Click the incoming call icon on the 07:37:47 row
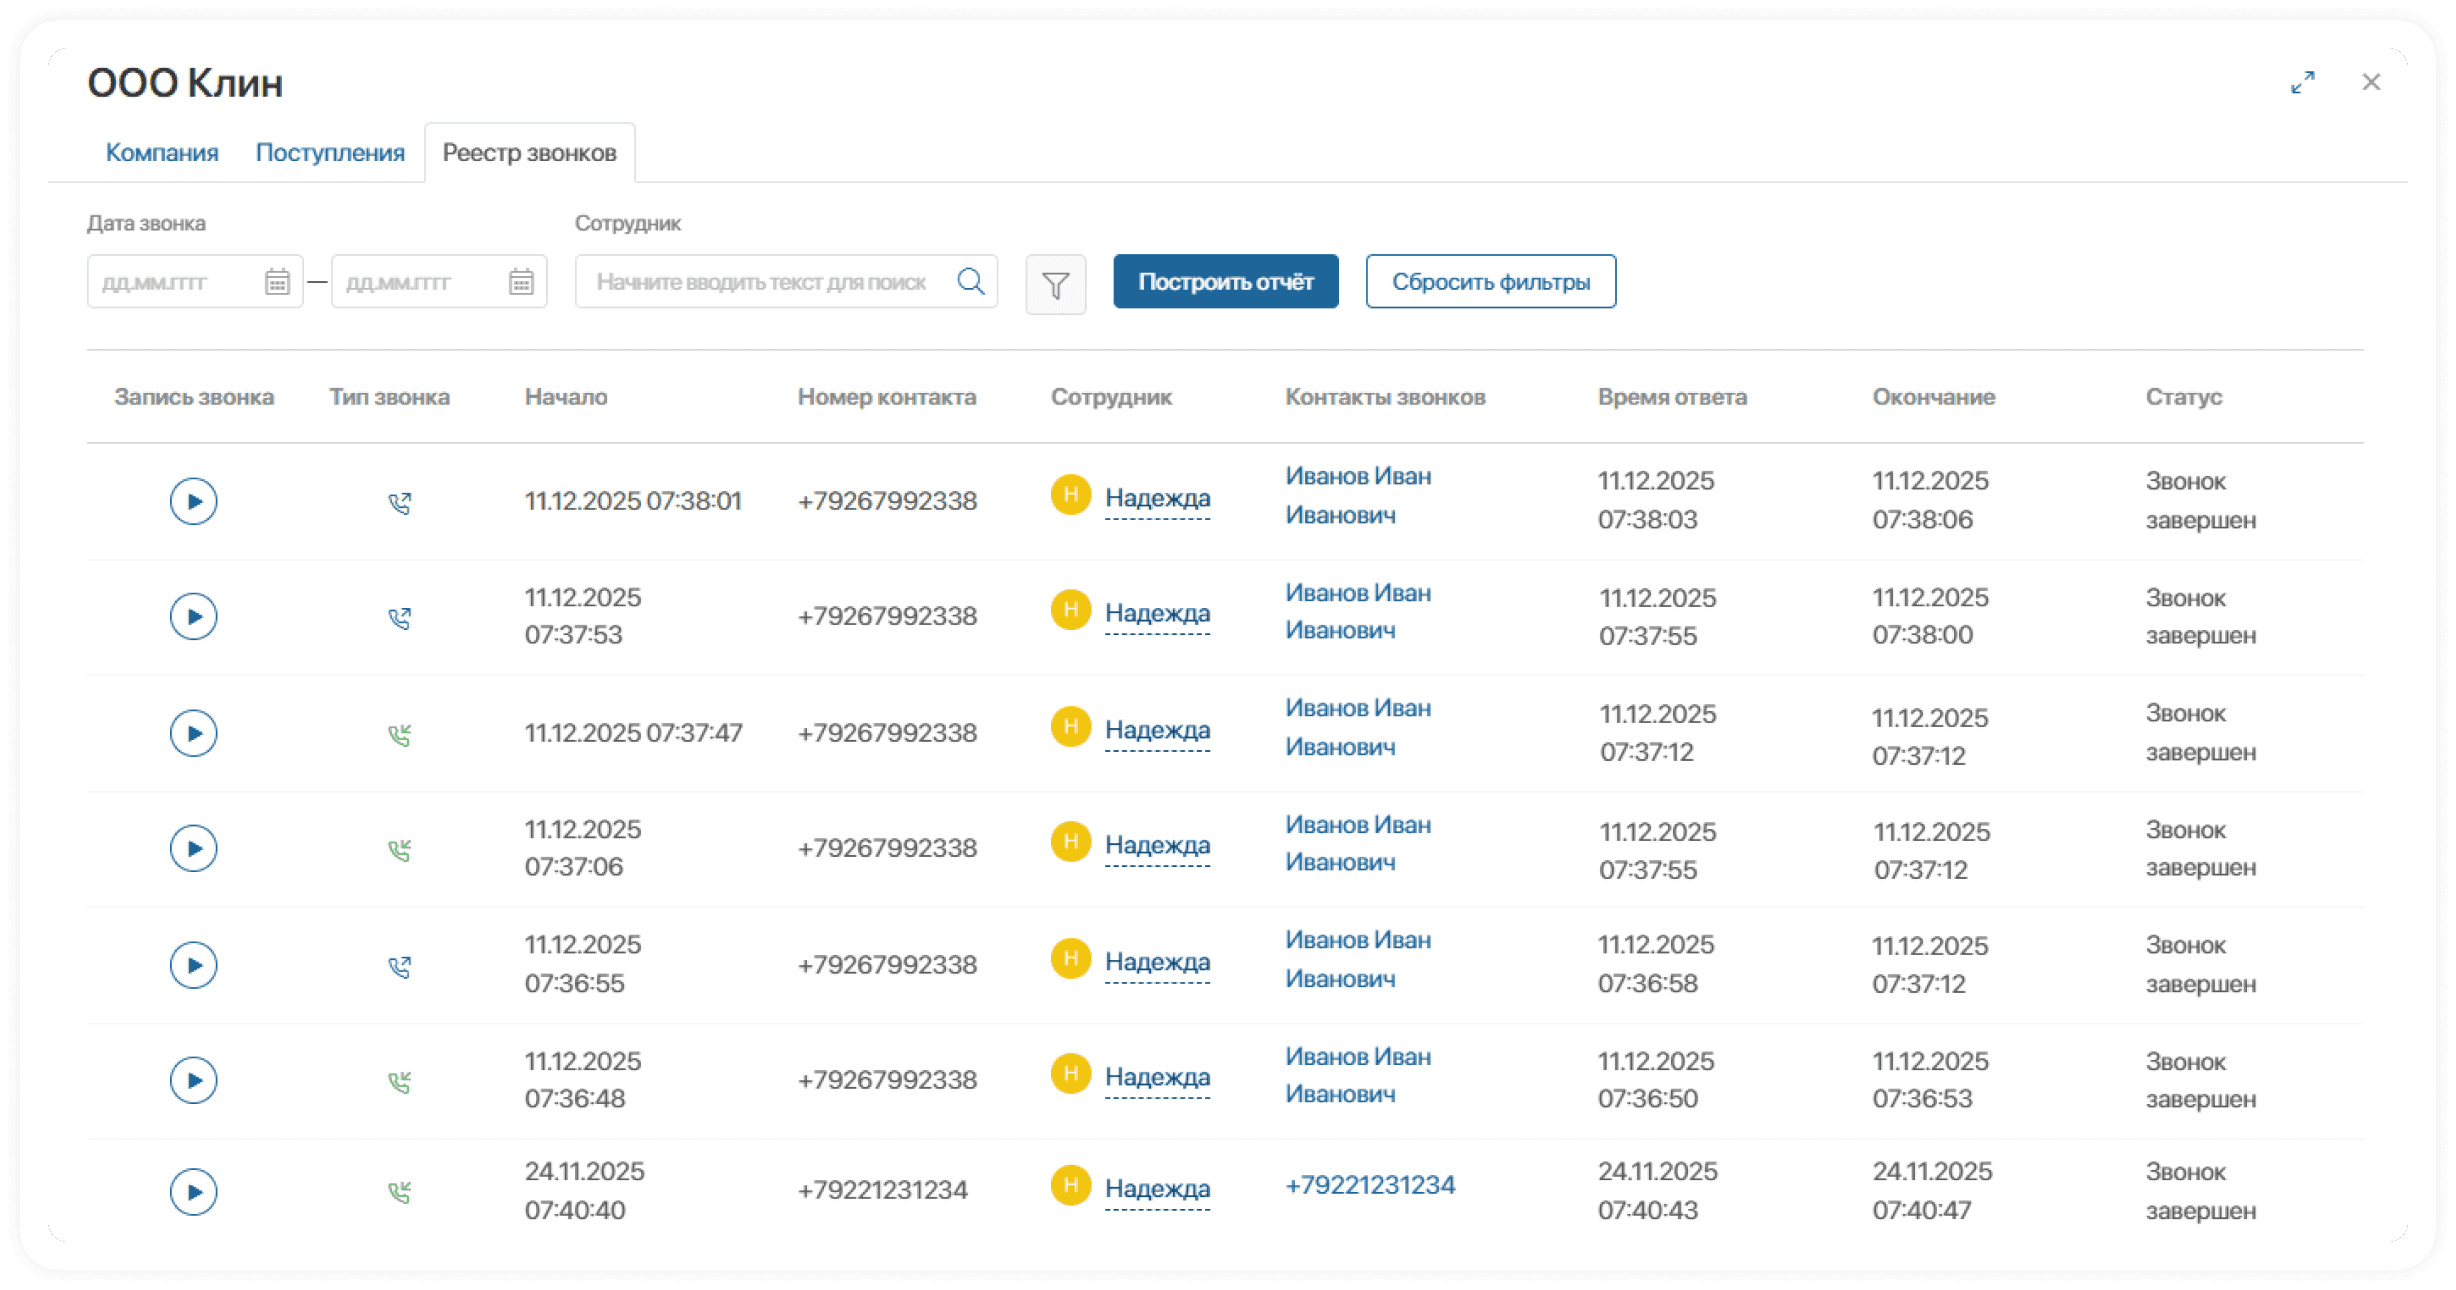This screenshot has height=1290, width=2456. point(399,733)
